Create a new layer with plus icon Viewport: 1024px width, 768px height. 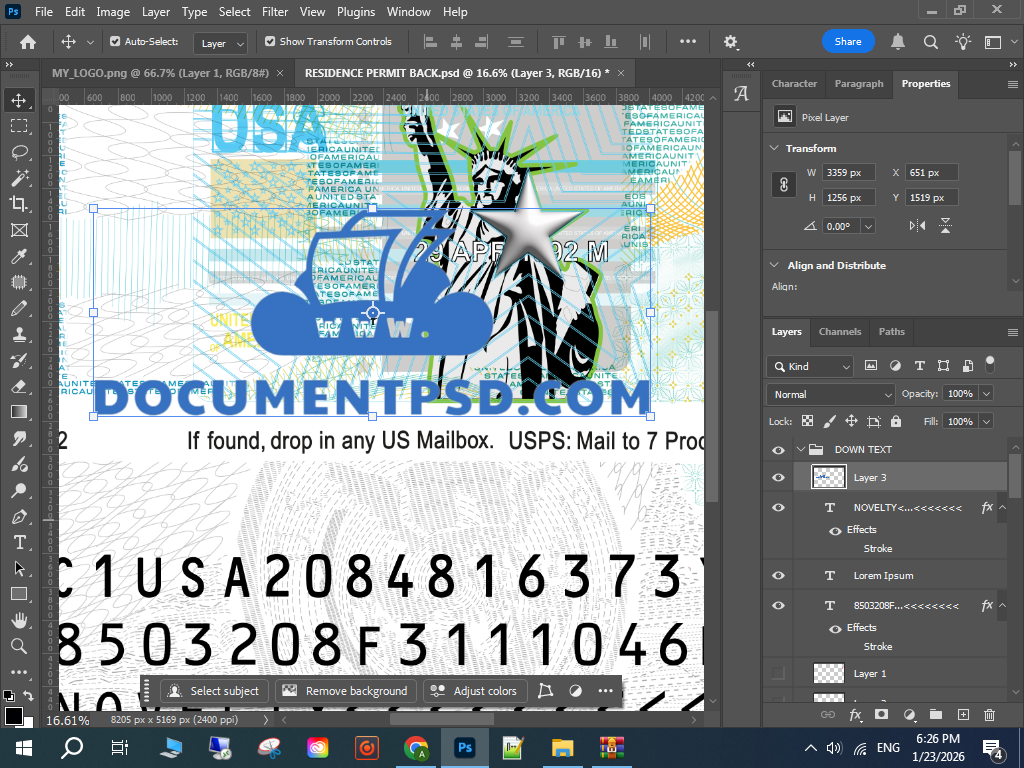[x=963, y=715]
